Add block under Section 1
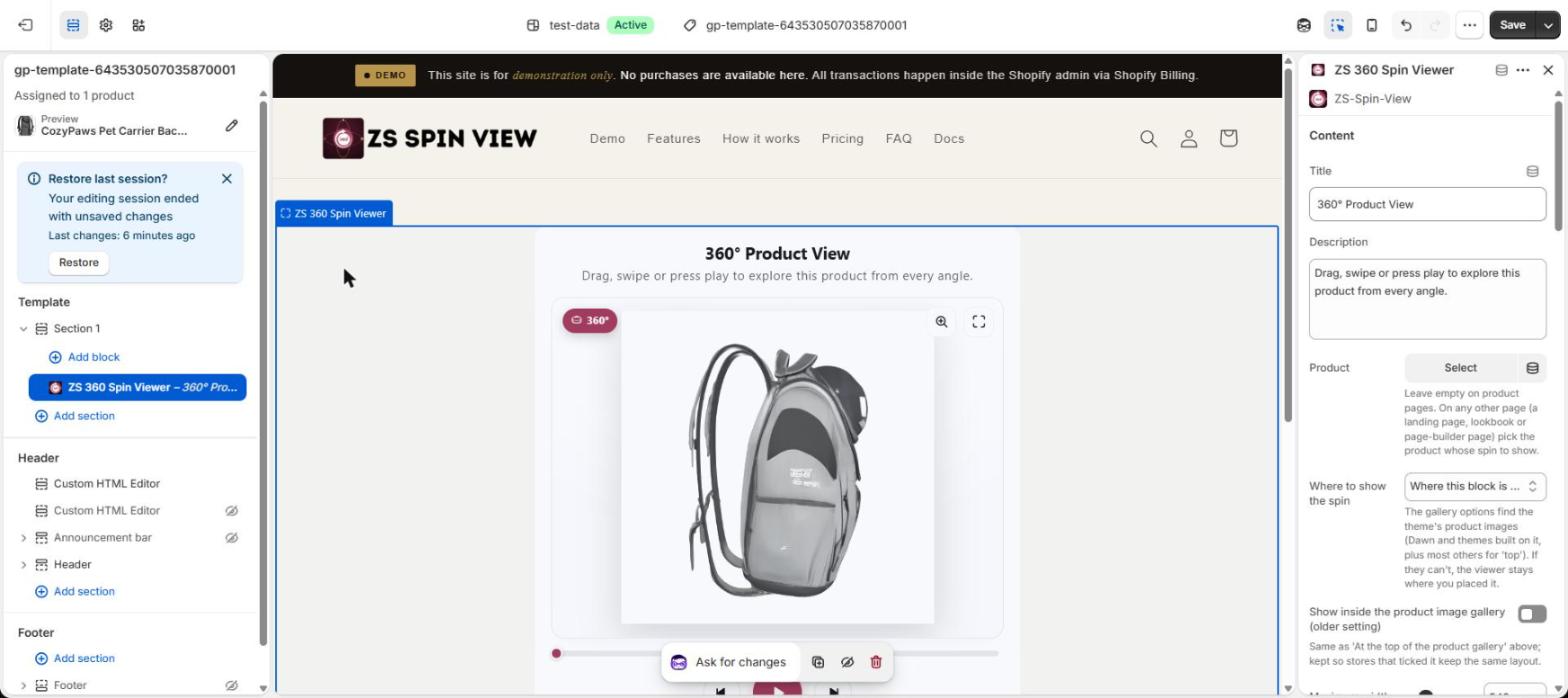Image resolution: width=1568 pixels, height=698 pixels. pos(84,357)
